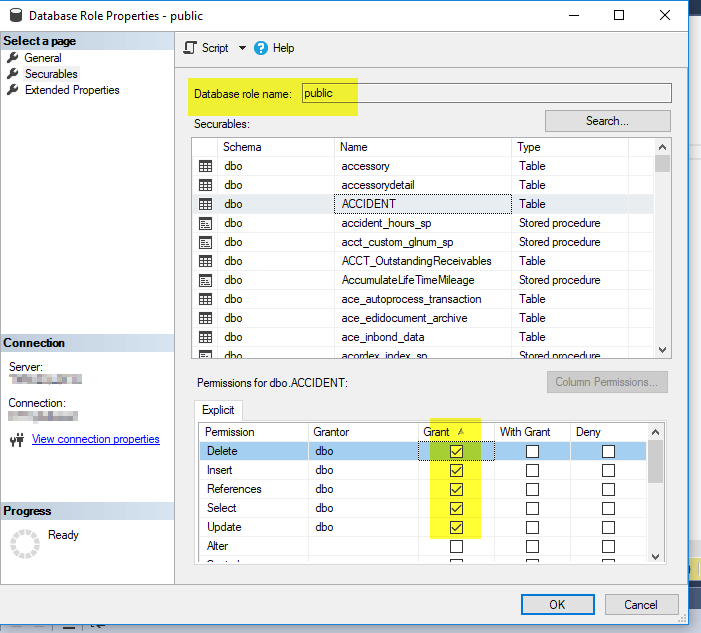Open the Script dropdown arrow
This screenshot has width=701, height=633.
242,48
